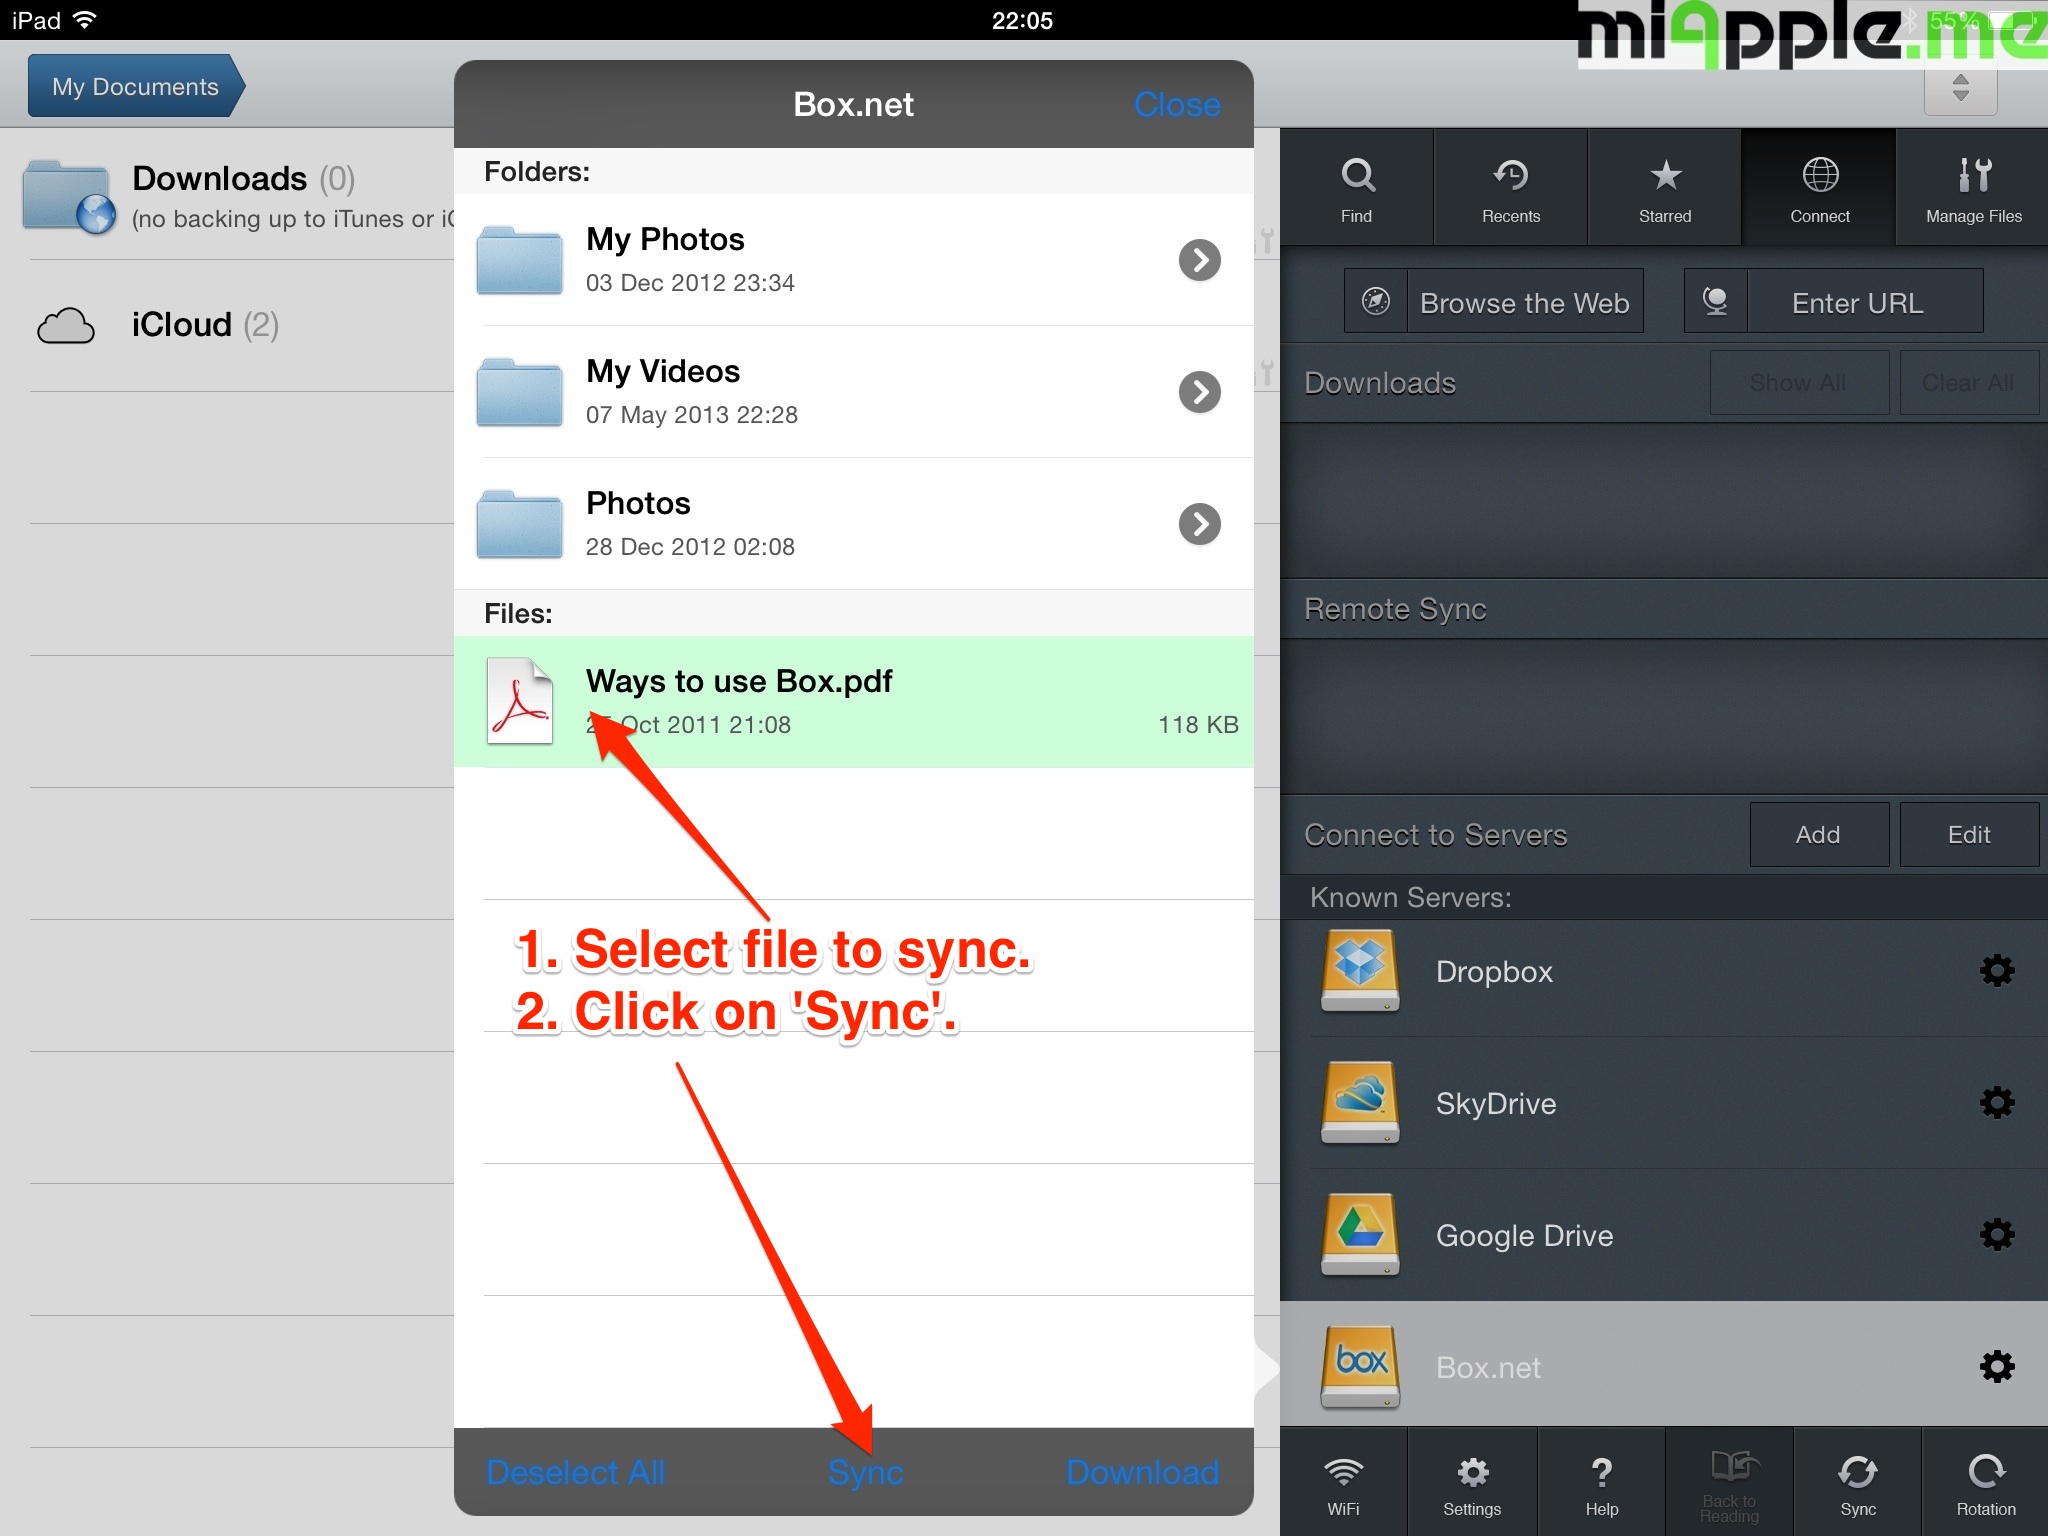Image resolution: width=2048 pixels, height=1536 pixels.
Task: Open Manage Files tools
Action: coord(1973,188)
